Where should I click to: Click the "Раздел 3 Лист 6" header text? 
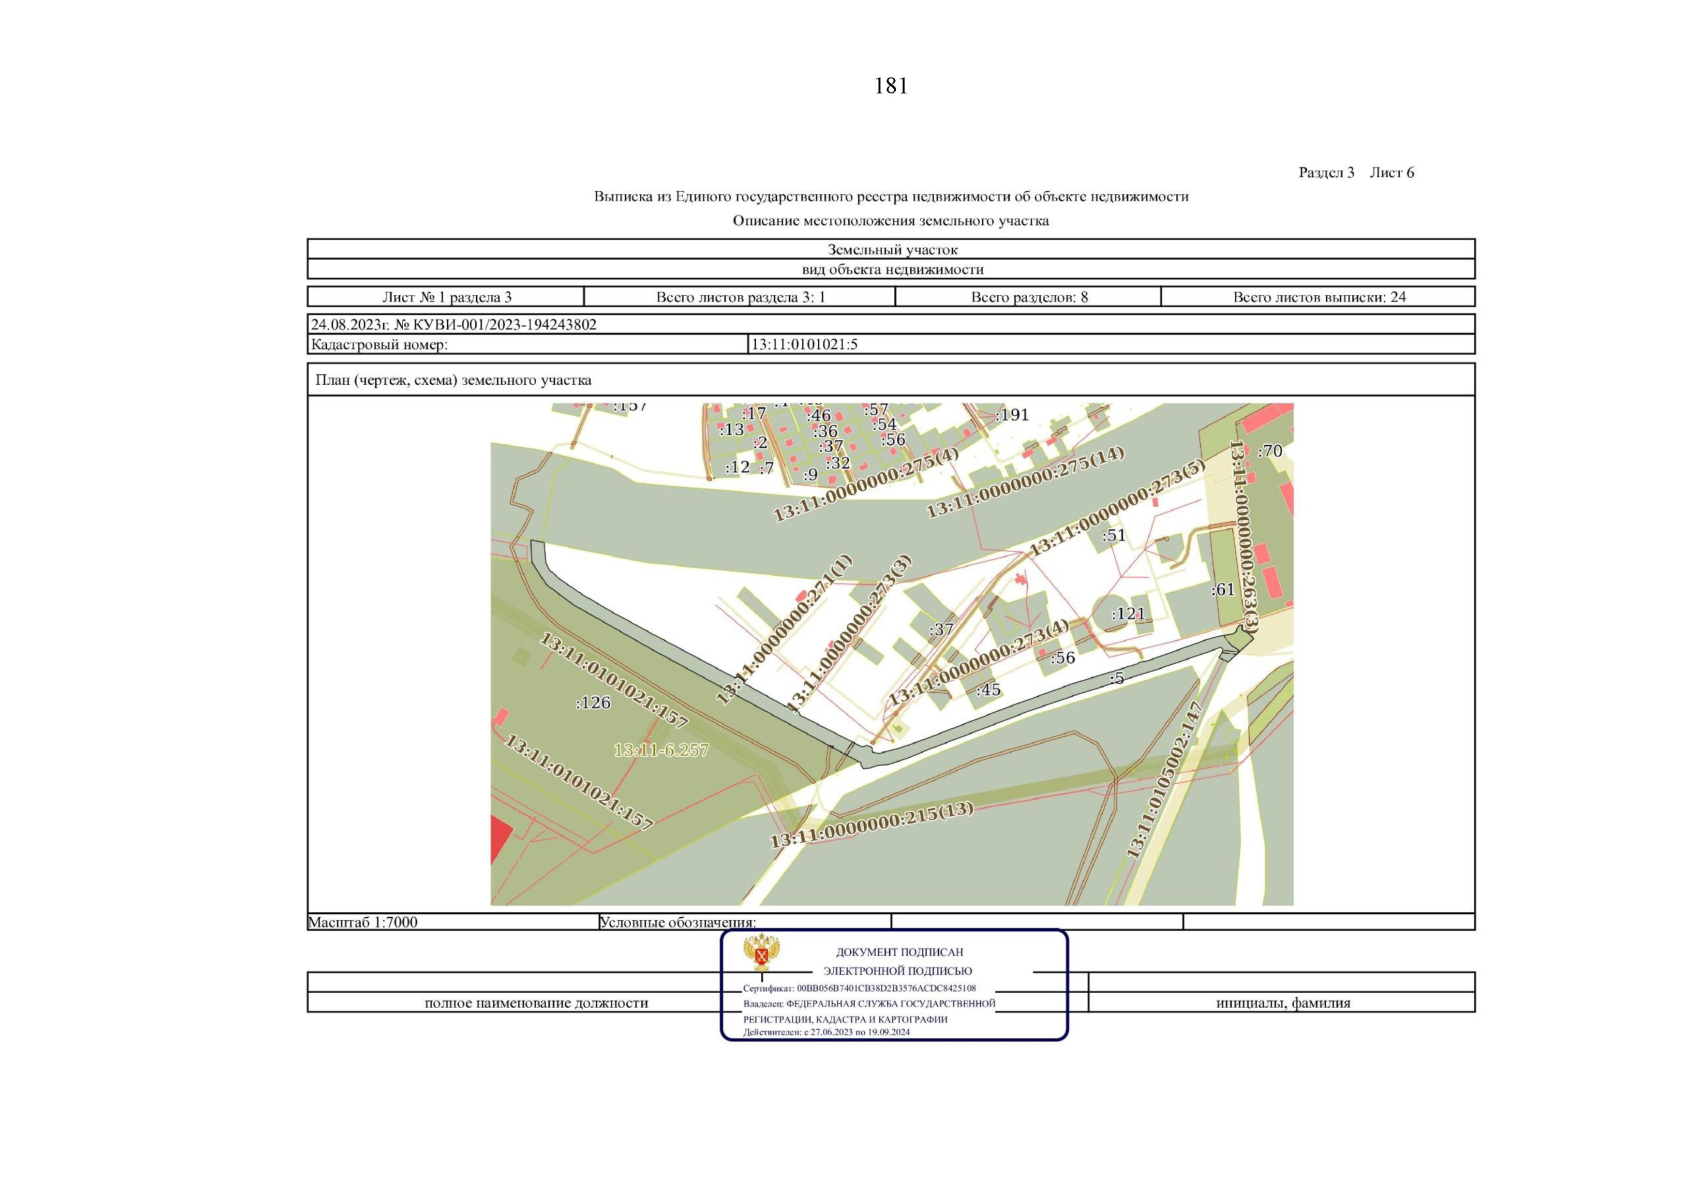click(x=1355, y=172)
